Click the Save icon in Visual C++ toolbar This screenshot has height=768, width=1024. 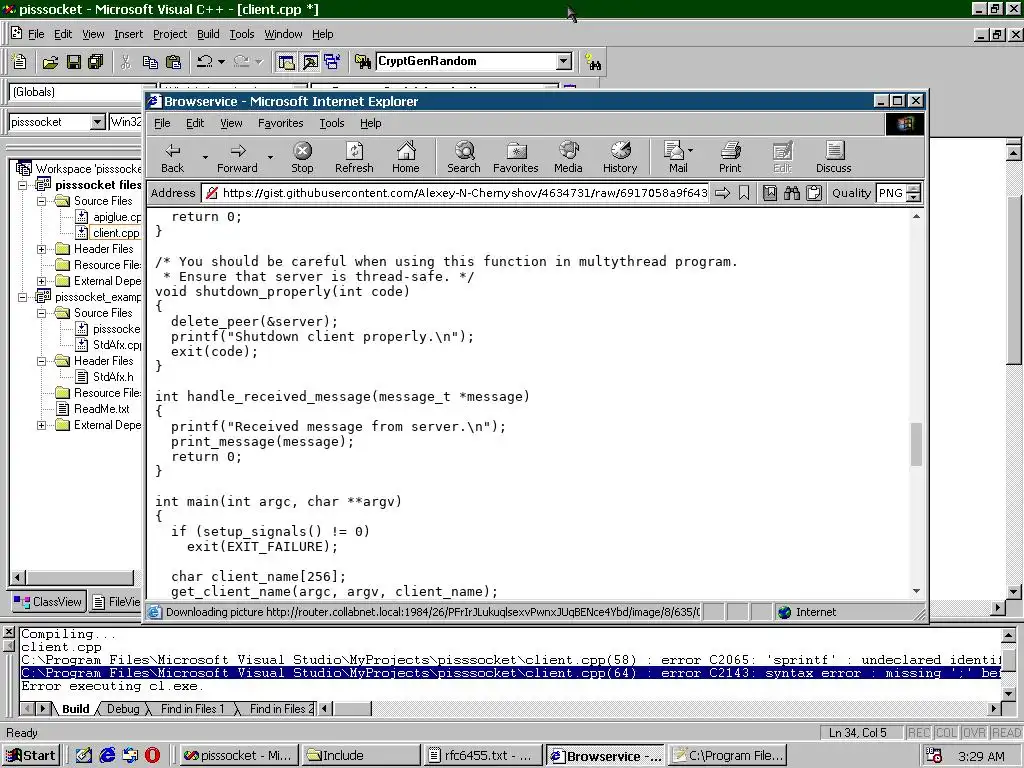pyautogui.click(x=74, y=62)
